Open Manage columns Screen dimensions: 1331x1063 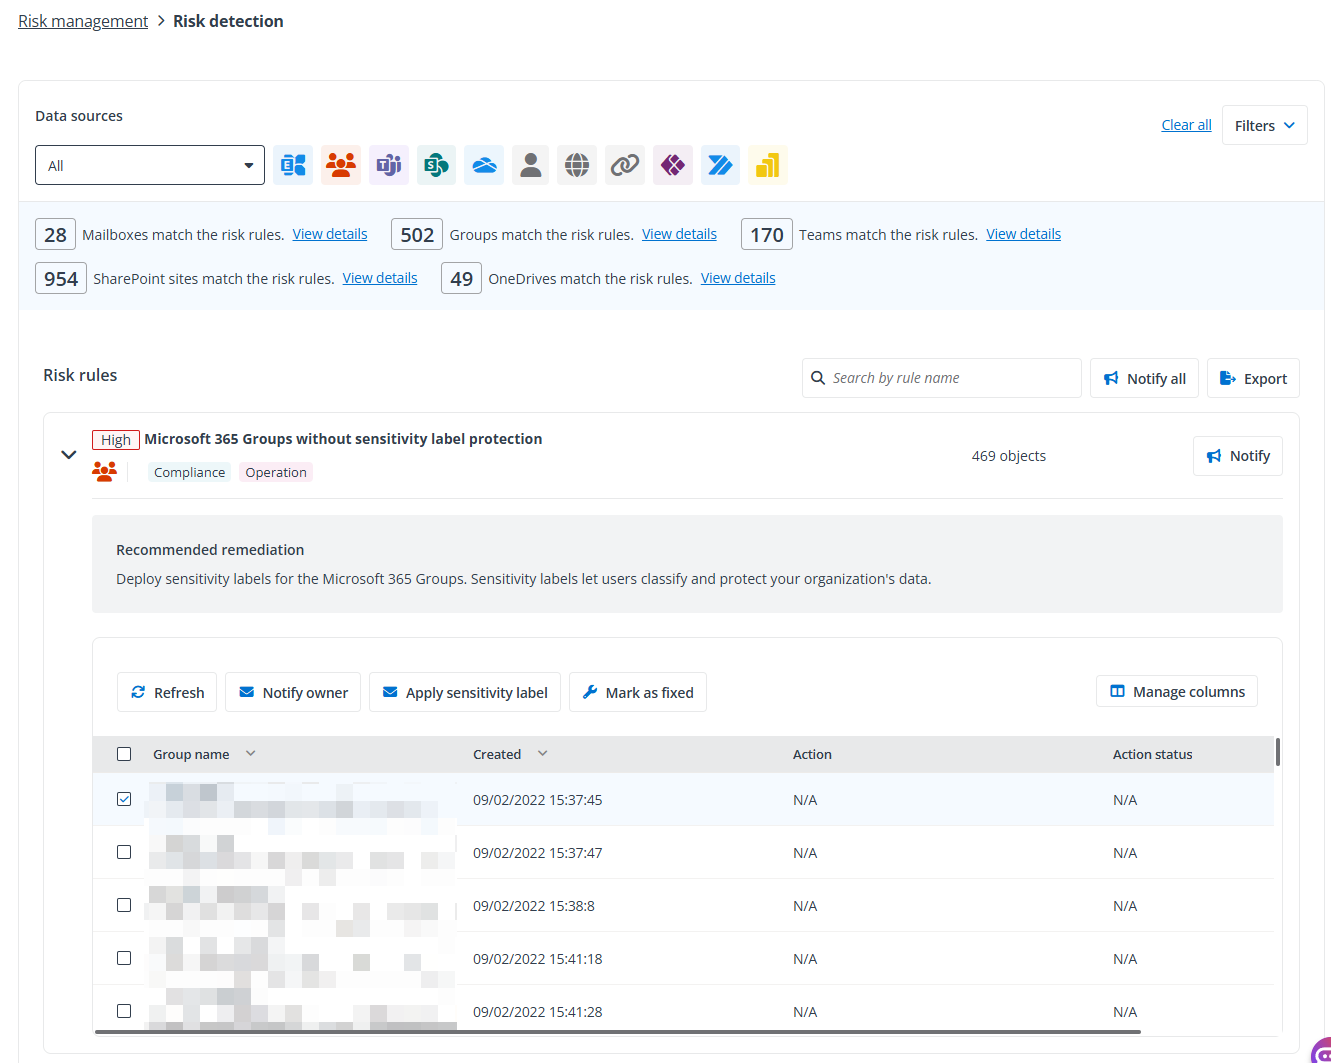point(1177,692)
